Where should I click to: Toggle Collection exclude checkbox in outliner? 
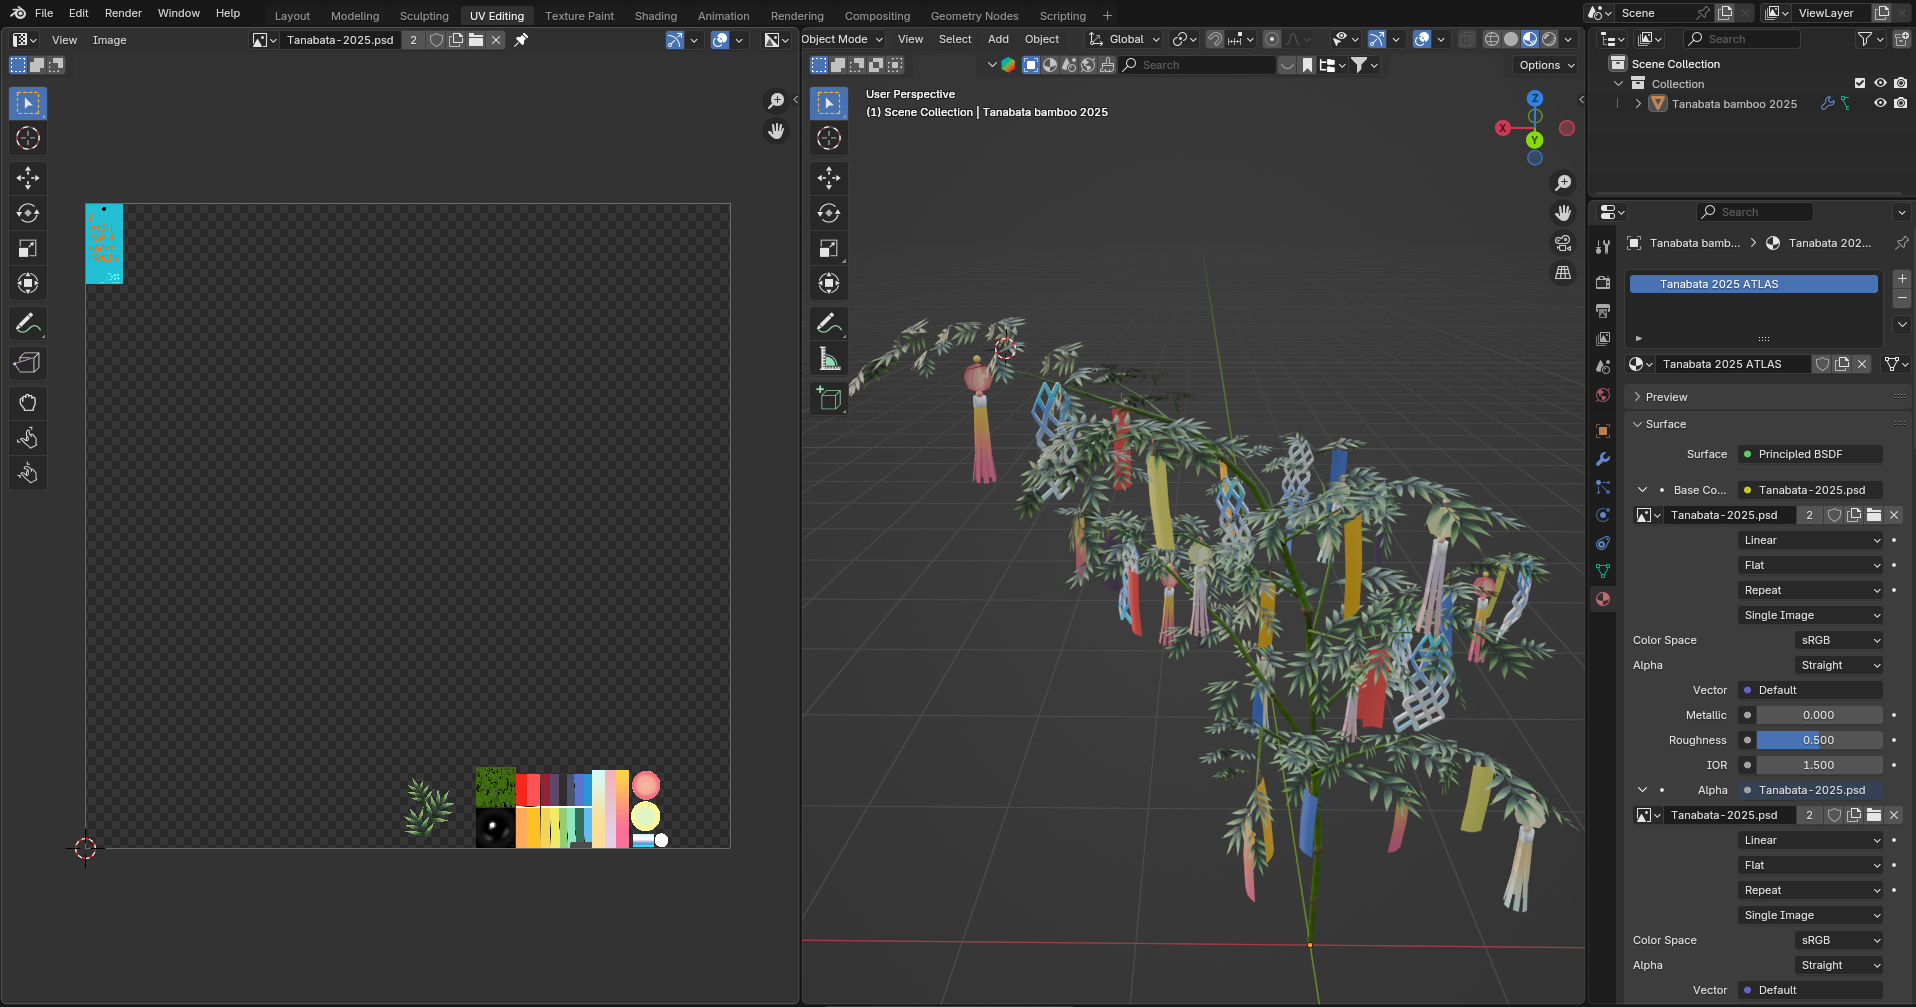1860,83
